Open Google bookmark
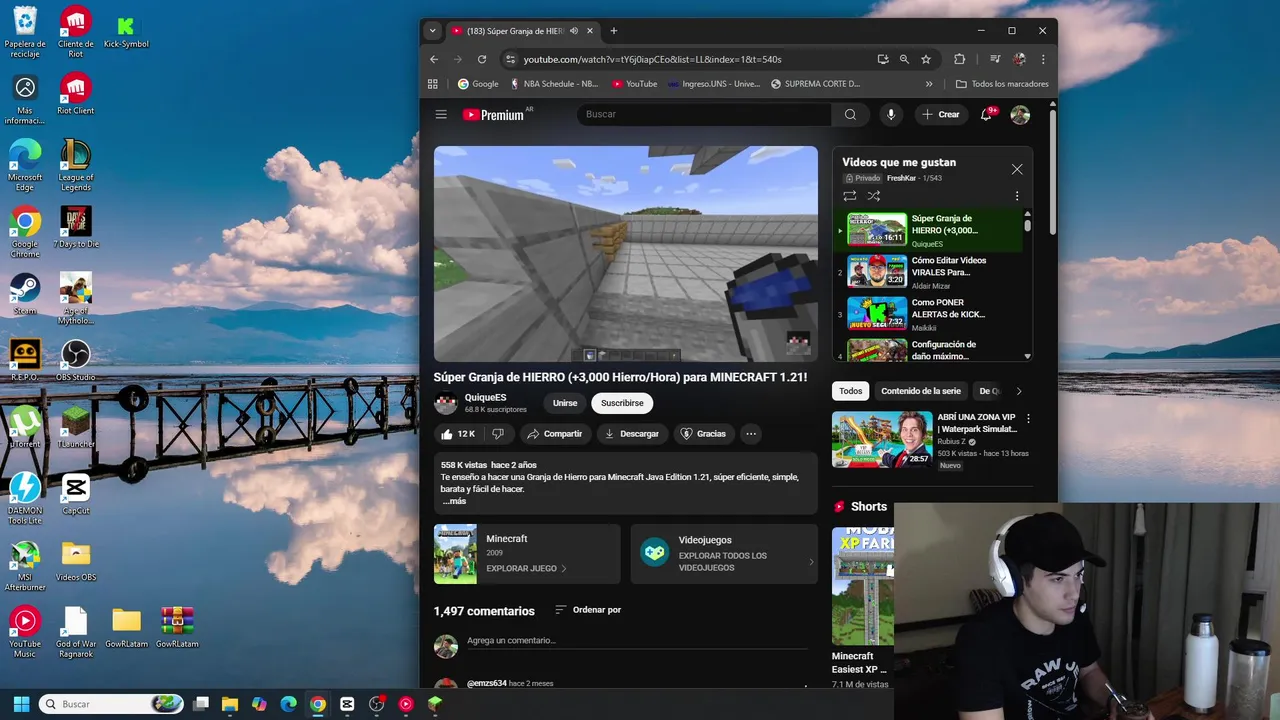 click(478, 84)
